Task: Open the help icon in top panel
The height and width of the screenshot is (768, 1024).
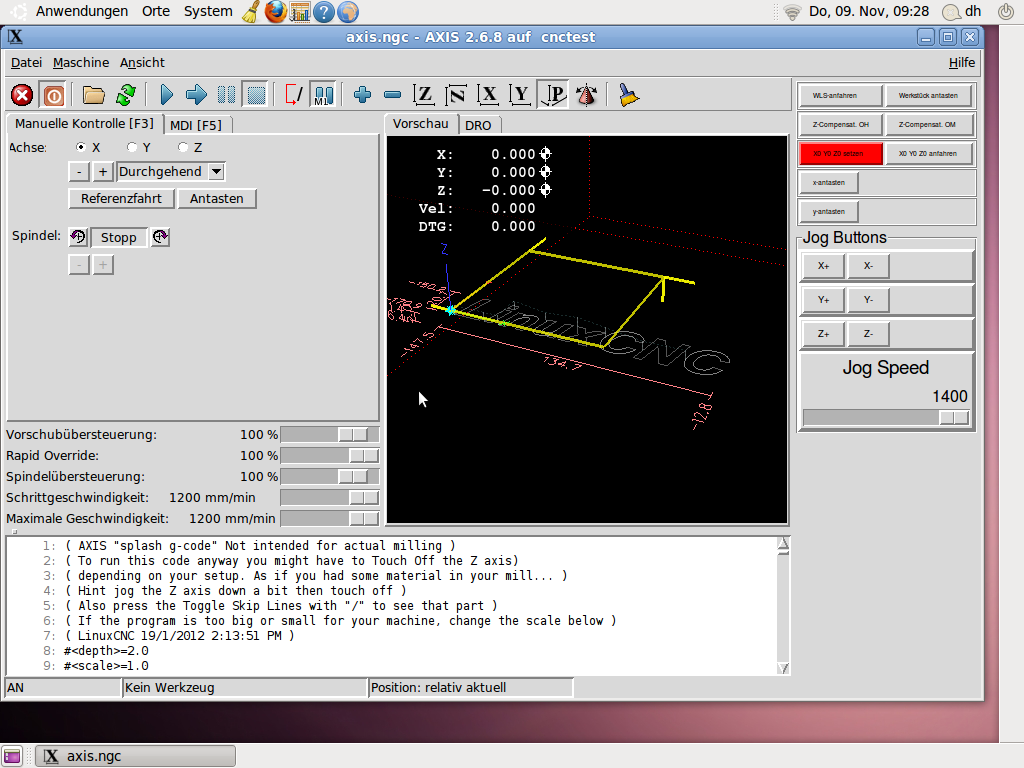Action: 324,12
